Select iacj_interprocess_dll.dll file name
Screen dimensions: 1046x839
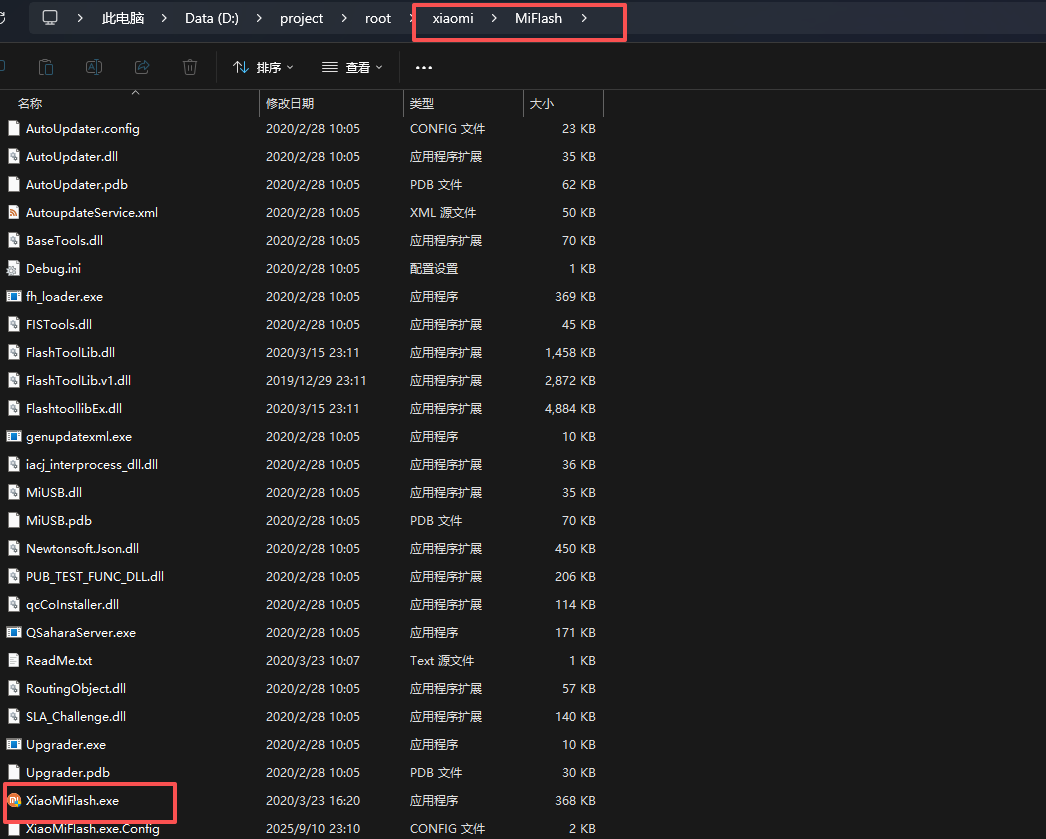[91, 465]
